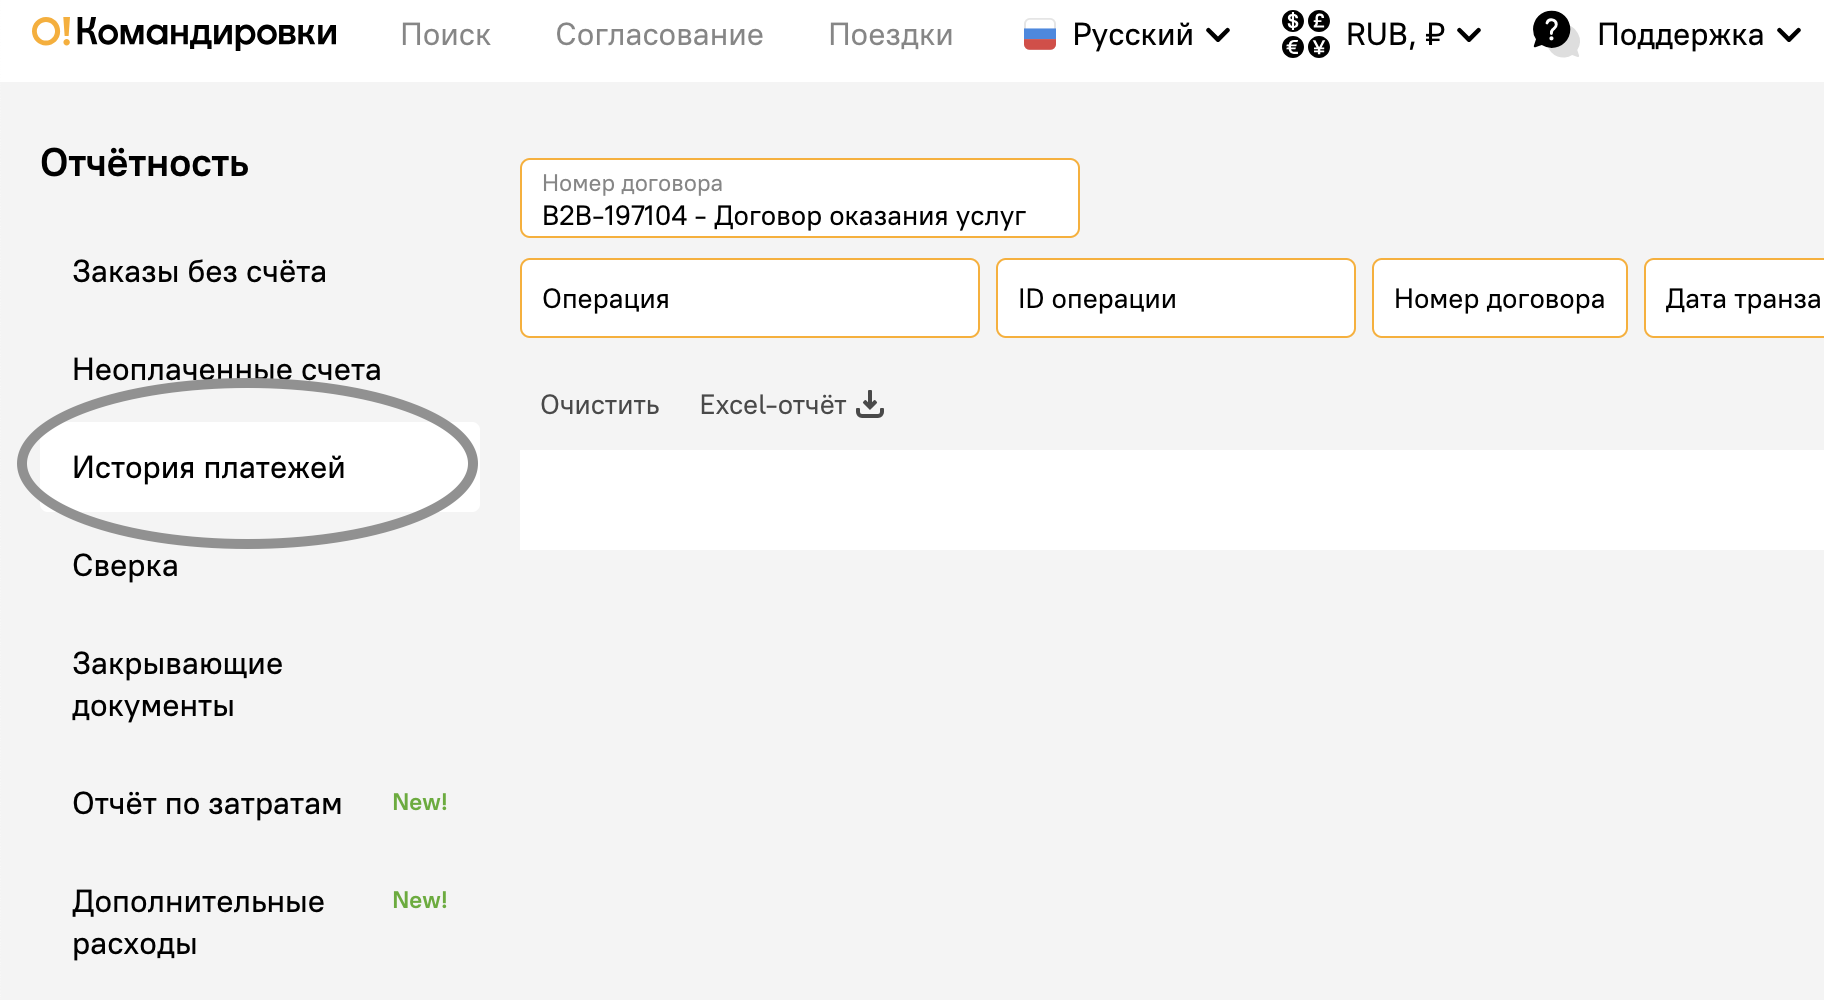Click the O!Командировки logo
The height and width of the screenshot is (1000, 1824).
pos(185,33)
